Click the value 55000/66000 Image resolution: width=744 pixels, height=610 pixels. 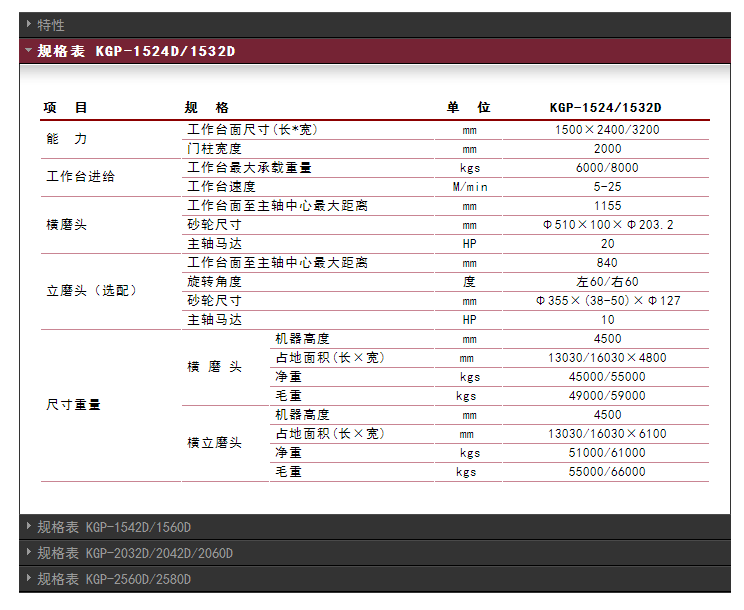point(607,471)
